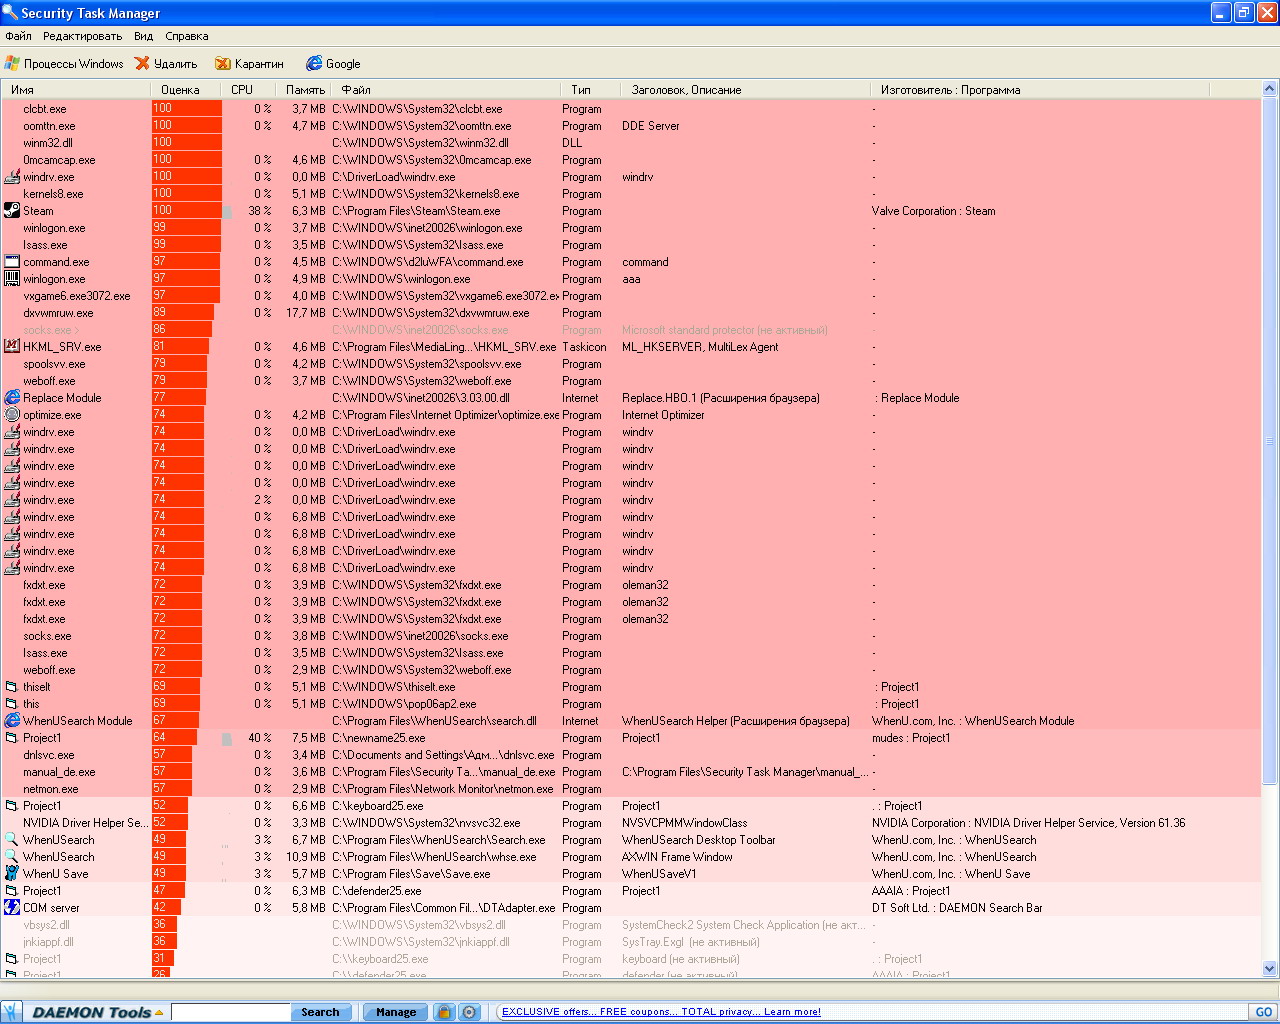Focus the DAEMON Tools search input field
Screen dimensions: 1280x1024
click(230, 1012)
